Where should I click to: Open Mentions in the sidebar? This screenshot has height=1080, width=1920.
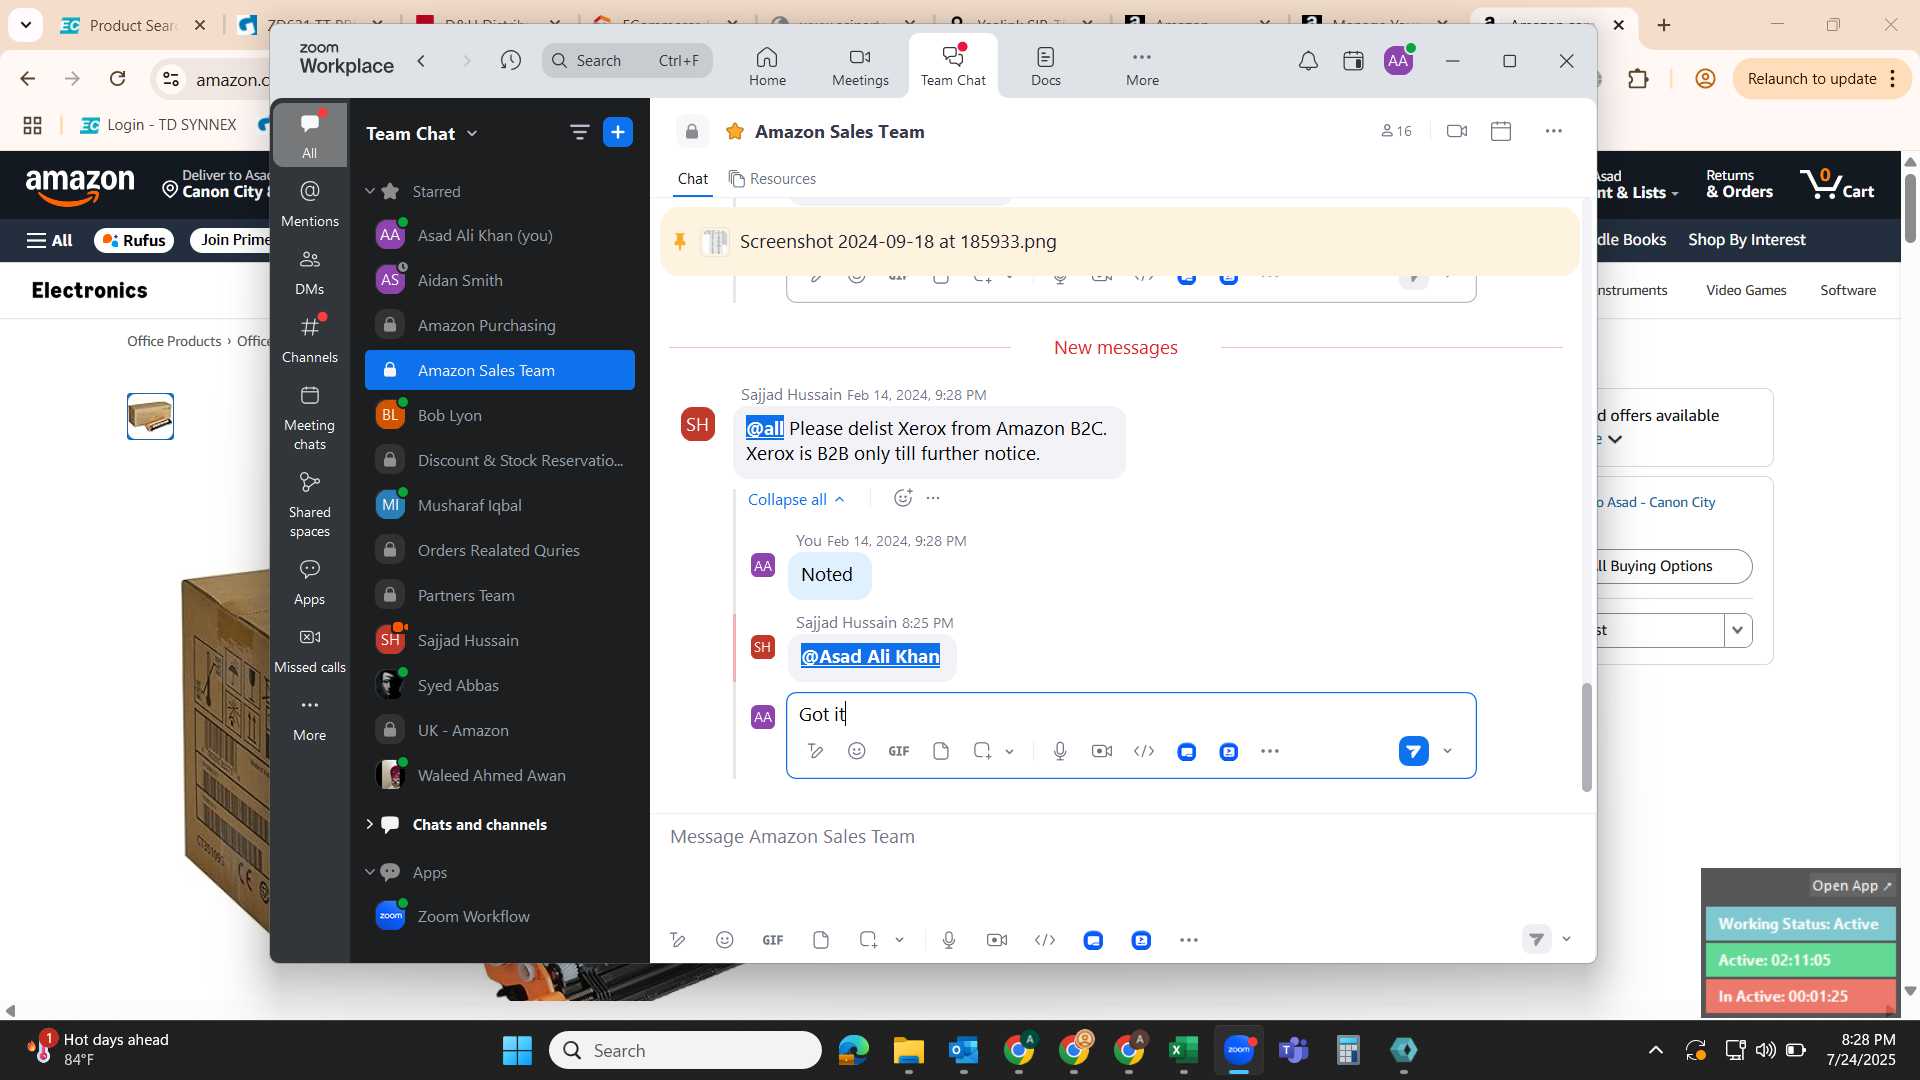310,203
